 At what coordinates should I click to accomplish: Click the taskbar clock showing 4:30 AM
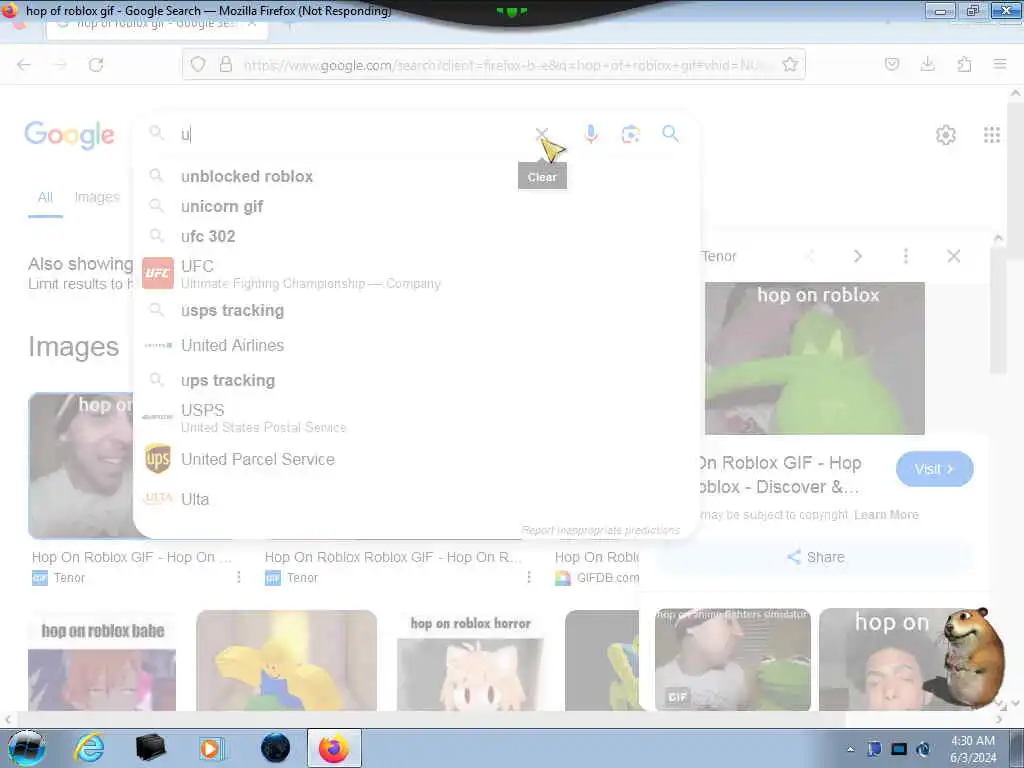click(x=972, y=749)
